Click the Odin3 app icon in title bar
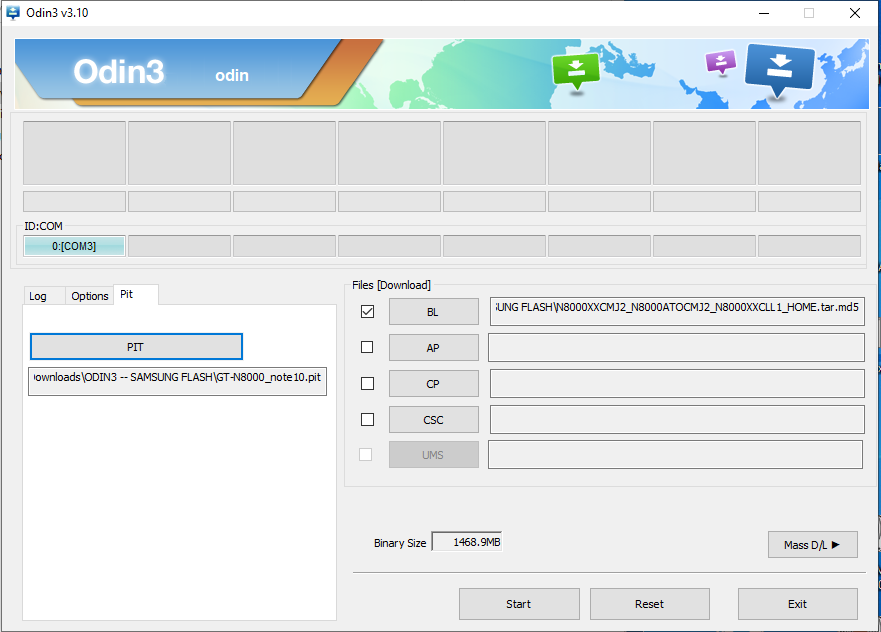The image size is (881, 632). pyautogui.click(x=12, y=12)
